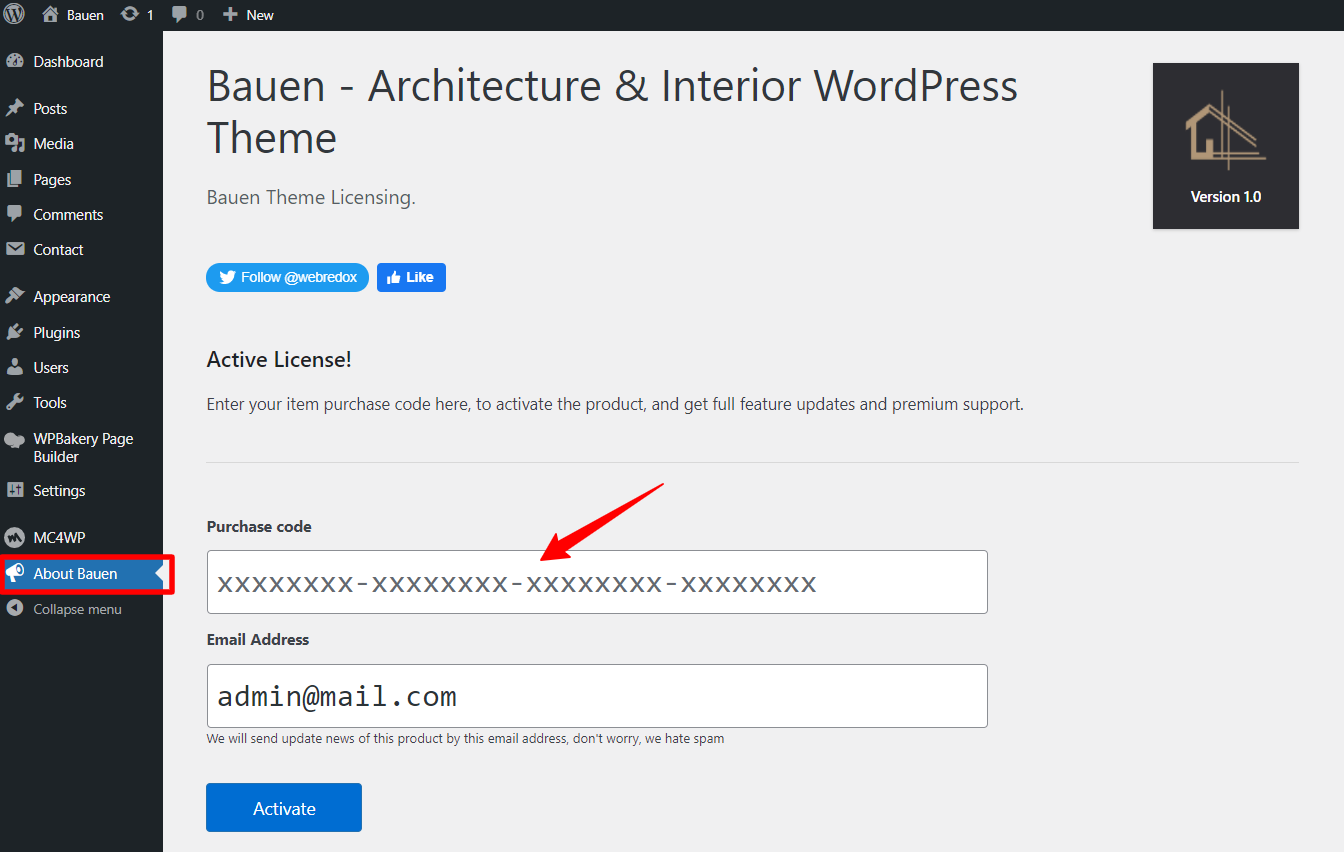Click the Appearance paintbrush icon
Image resolution: width=1344 pixels, height=852 pixels.
point(15,296)
